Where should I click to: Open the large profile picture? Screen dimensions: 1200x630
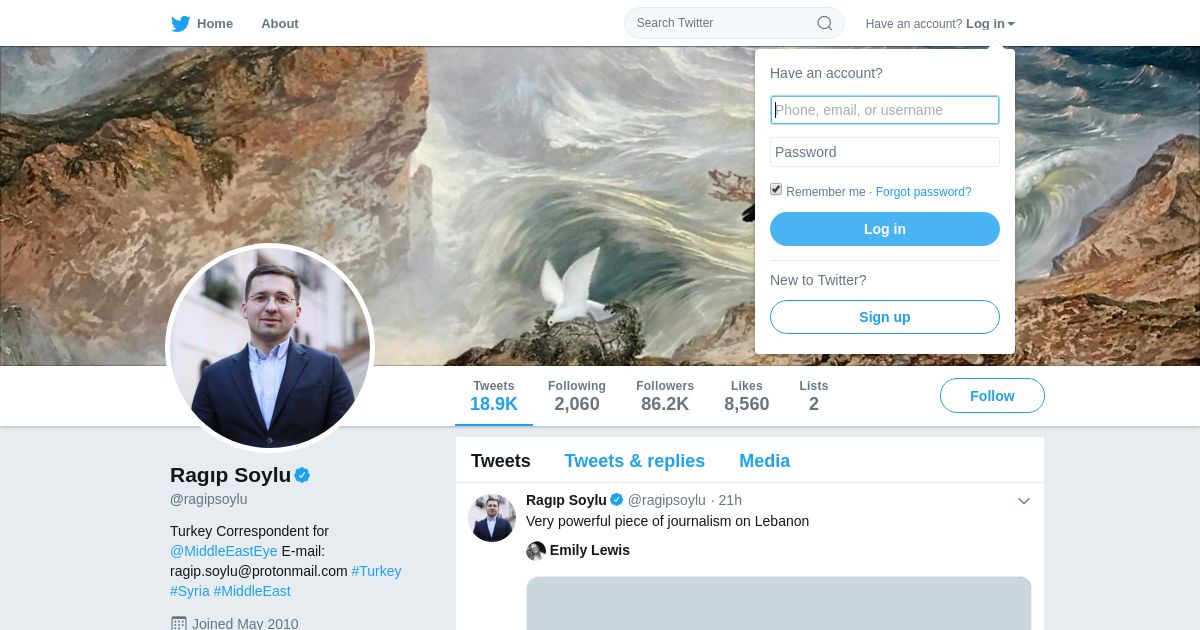(x=270, y=348)
